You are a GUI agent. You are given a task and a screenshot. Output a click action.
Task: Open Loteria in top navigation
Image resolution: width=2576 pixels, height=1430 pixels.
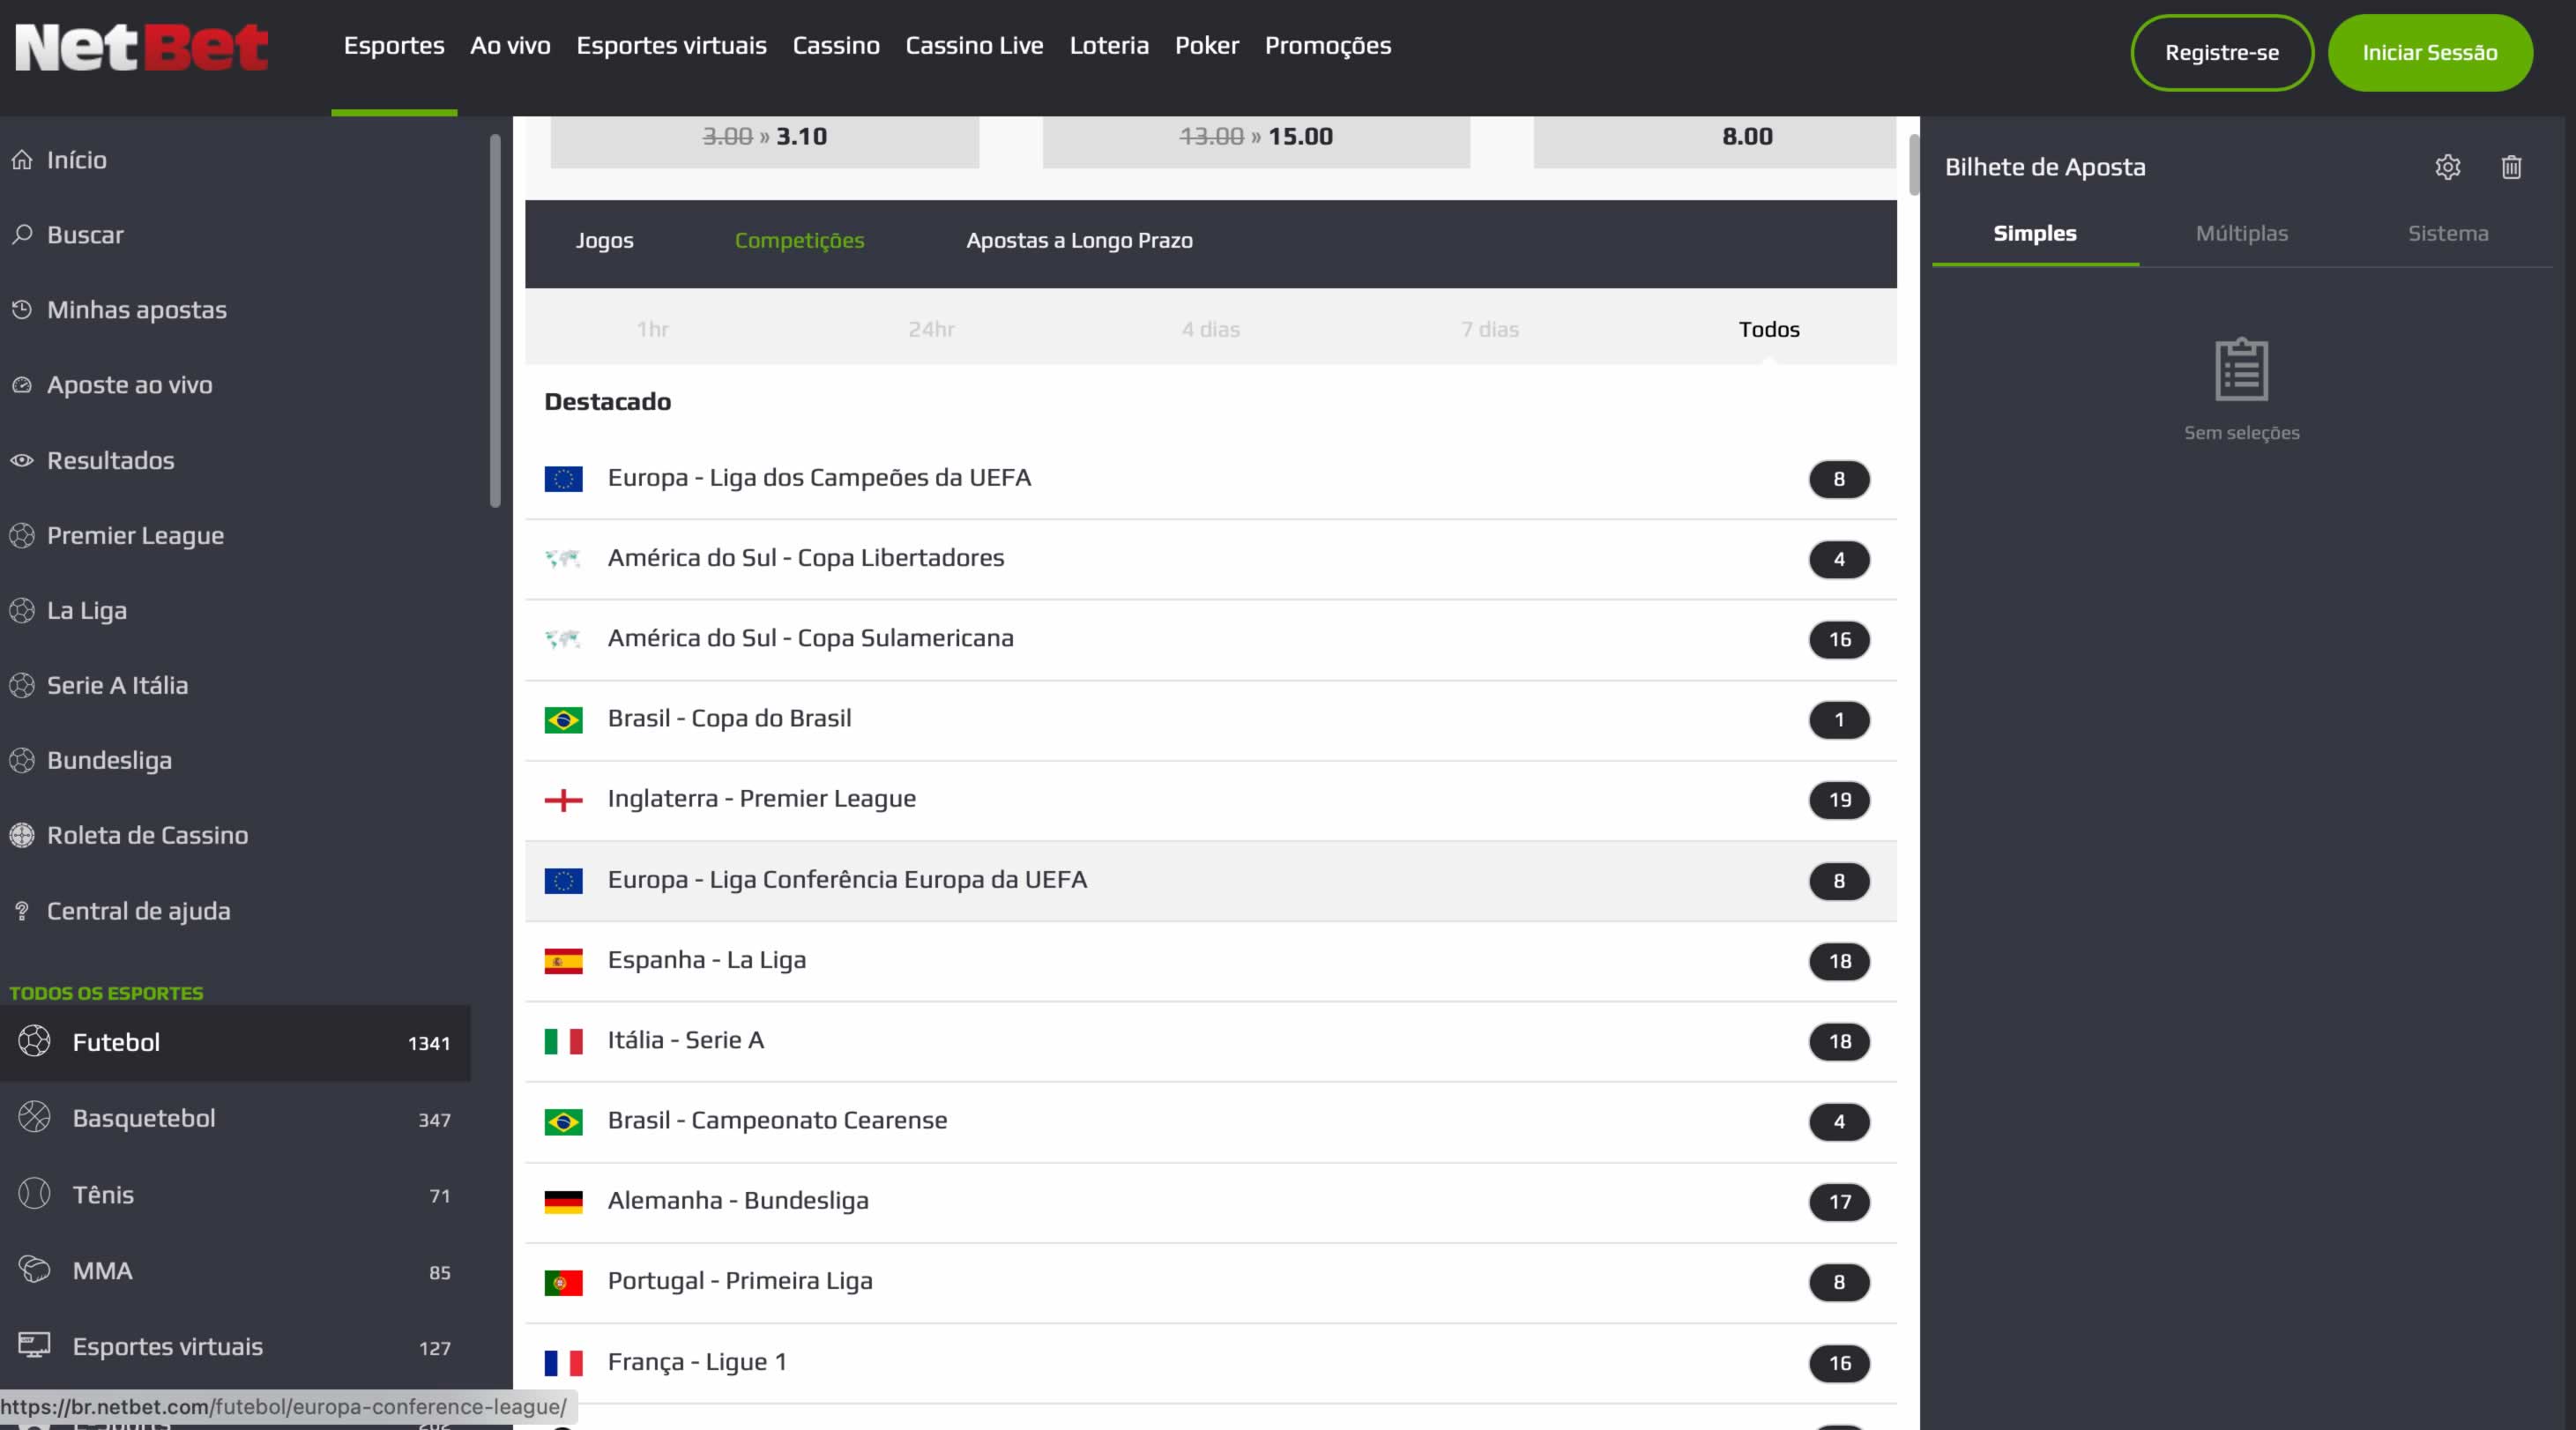point(1109,46)
